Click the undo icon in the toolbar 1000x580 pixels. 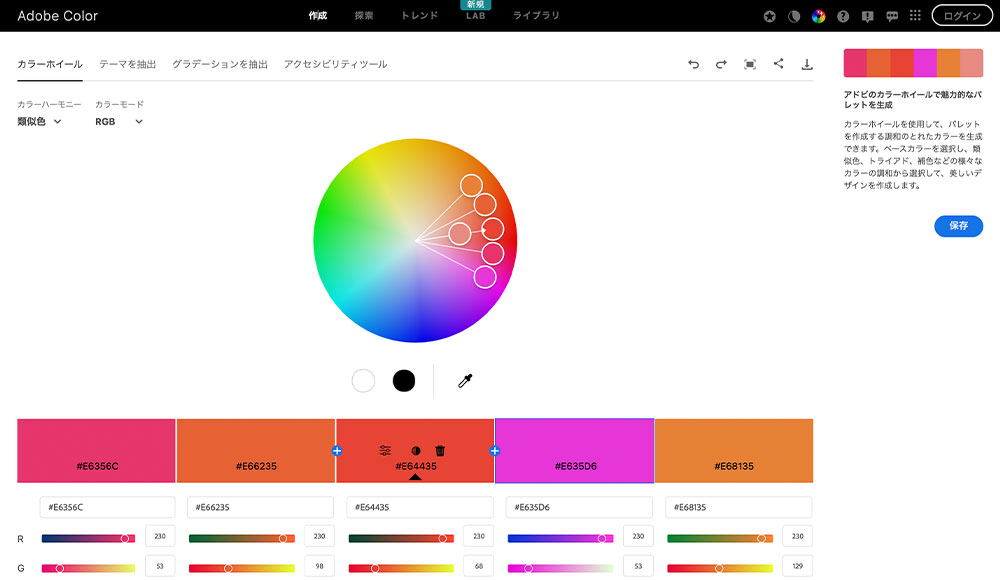tap(693, 63)
